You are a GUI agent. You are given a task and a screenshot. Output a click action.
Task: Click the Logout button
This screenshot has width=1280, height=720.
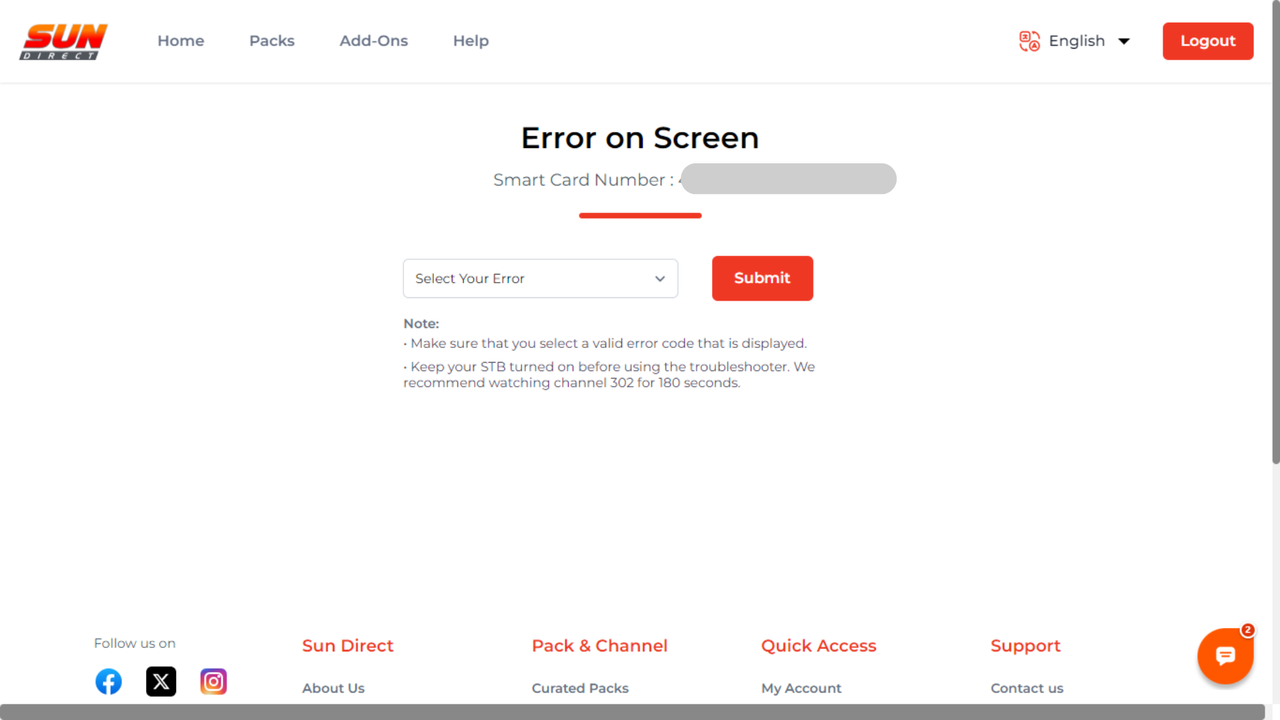(x=1208, y=41)
